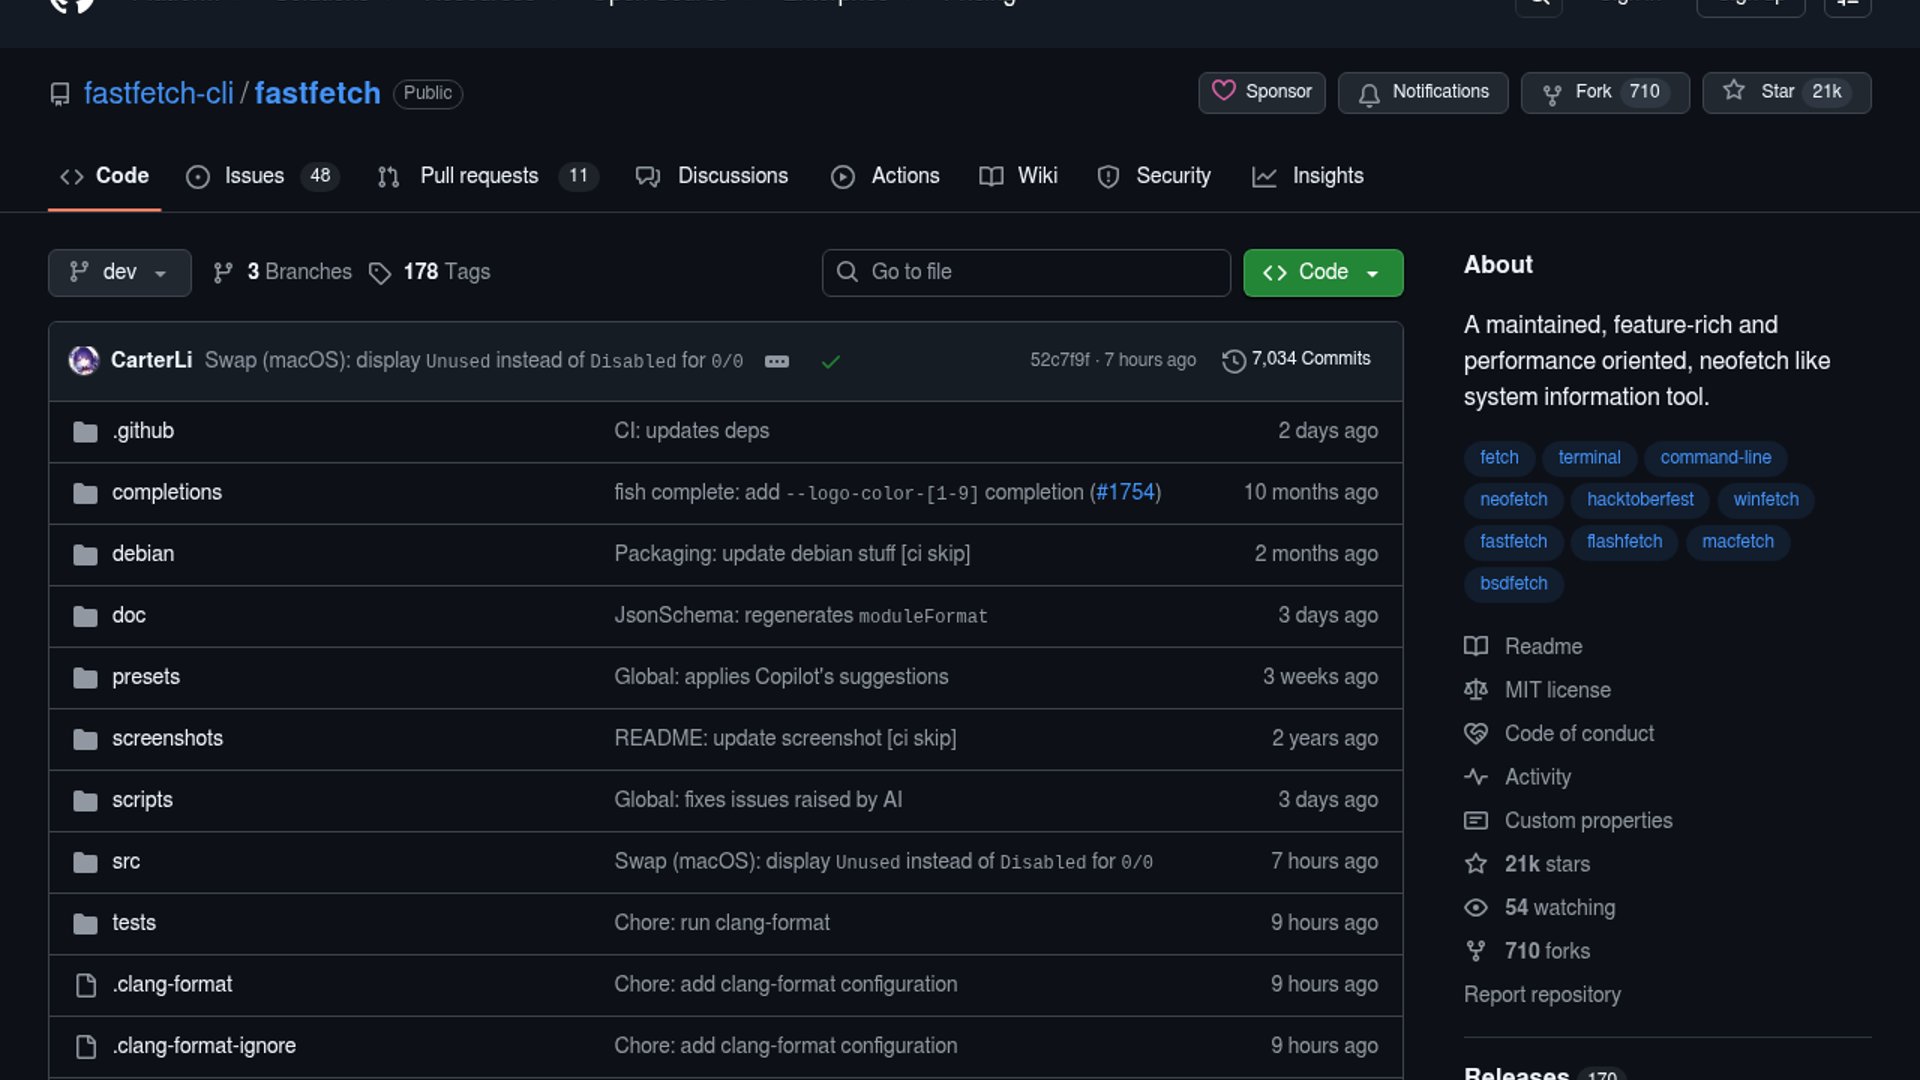Click the Notifications bell icon

click(x=1369, y=93)
